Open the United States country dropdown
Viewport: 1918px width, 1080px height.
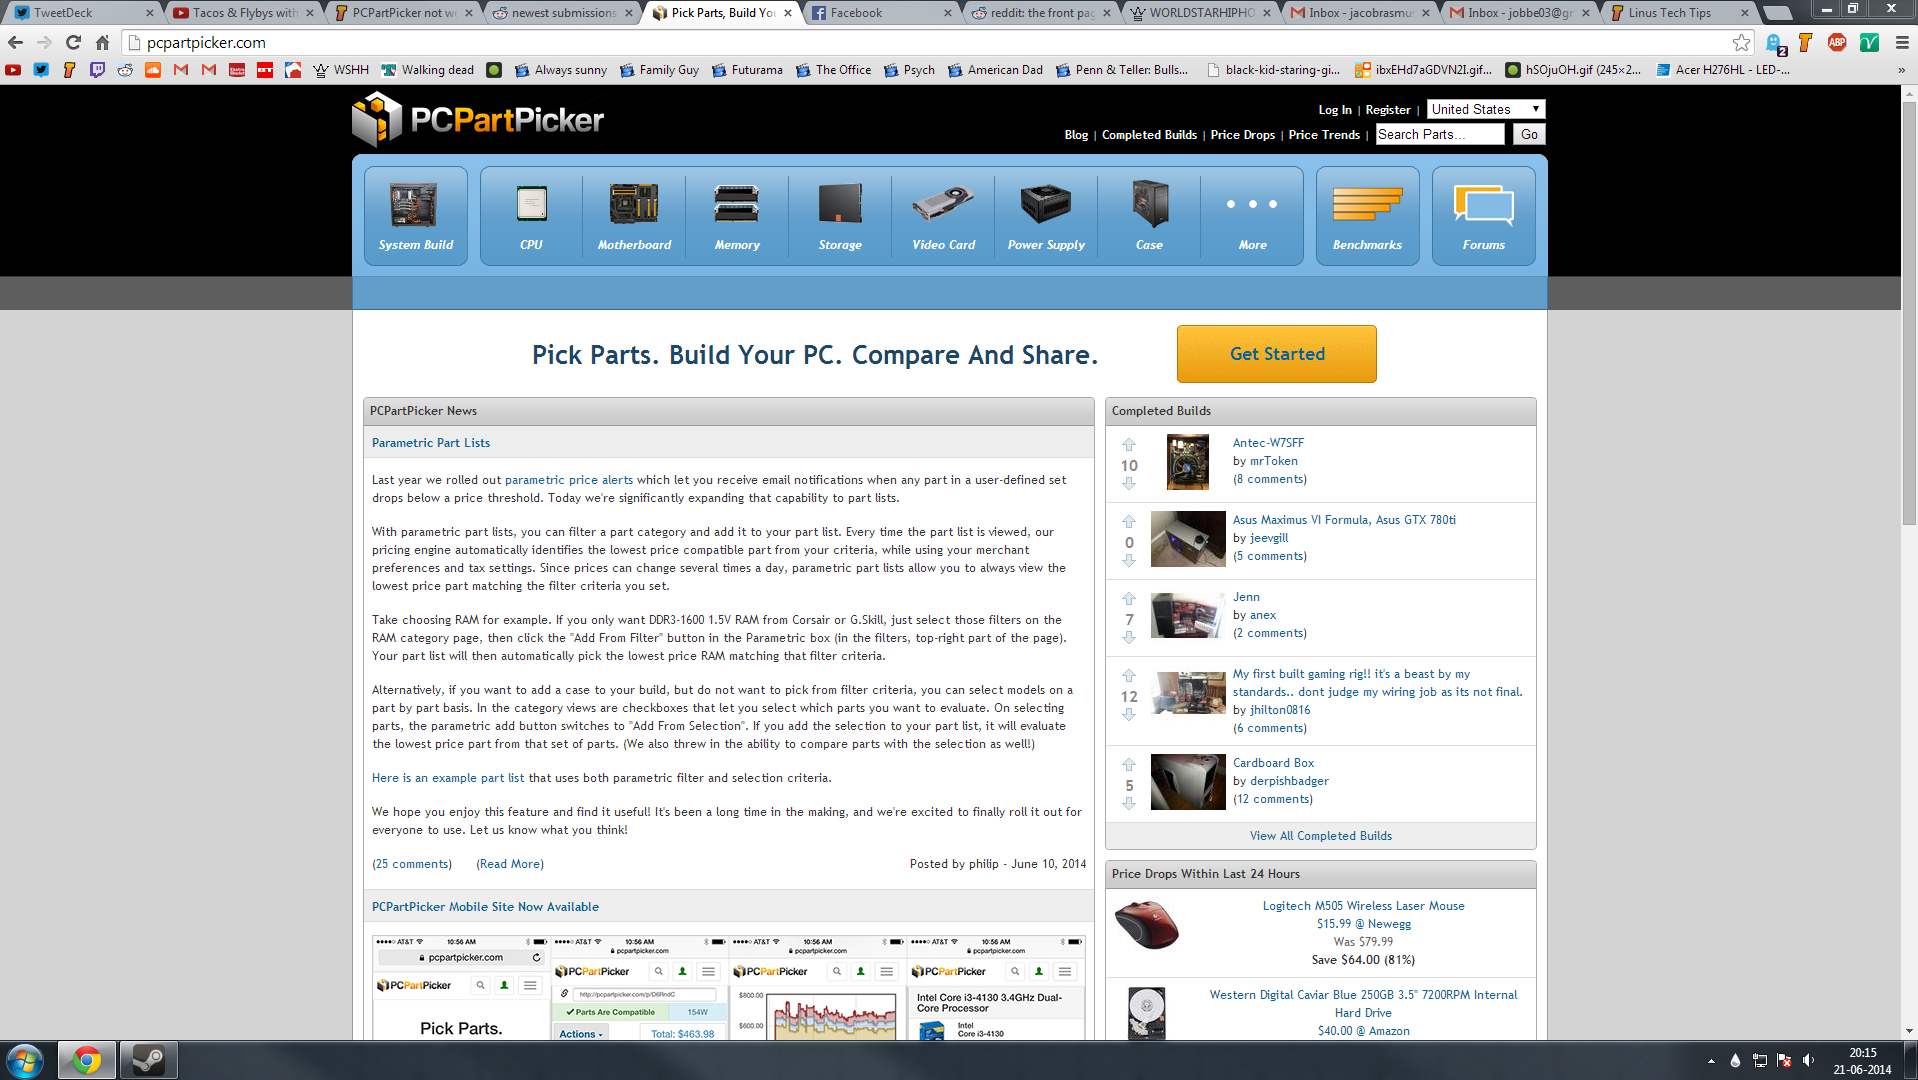[1486, 109]
